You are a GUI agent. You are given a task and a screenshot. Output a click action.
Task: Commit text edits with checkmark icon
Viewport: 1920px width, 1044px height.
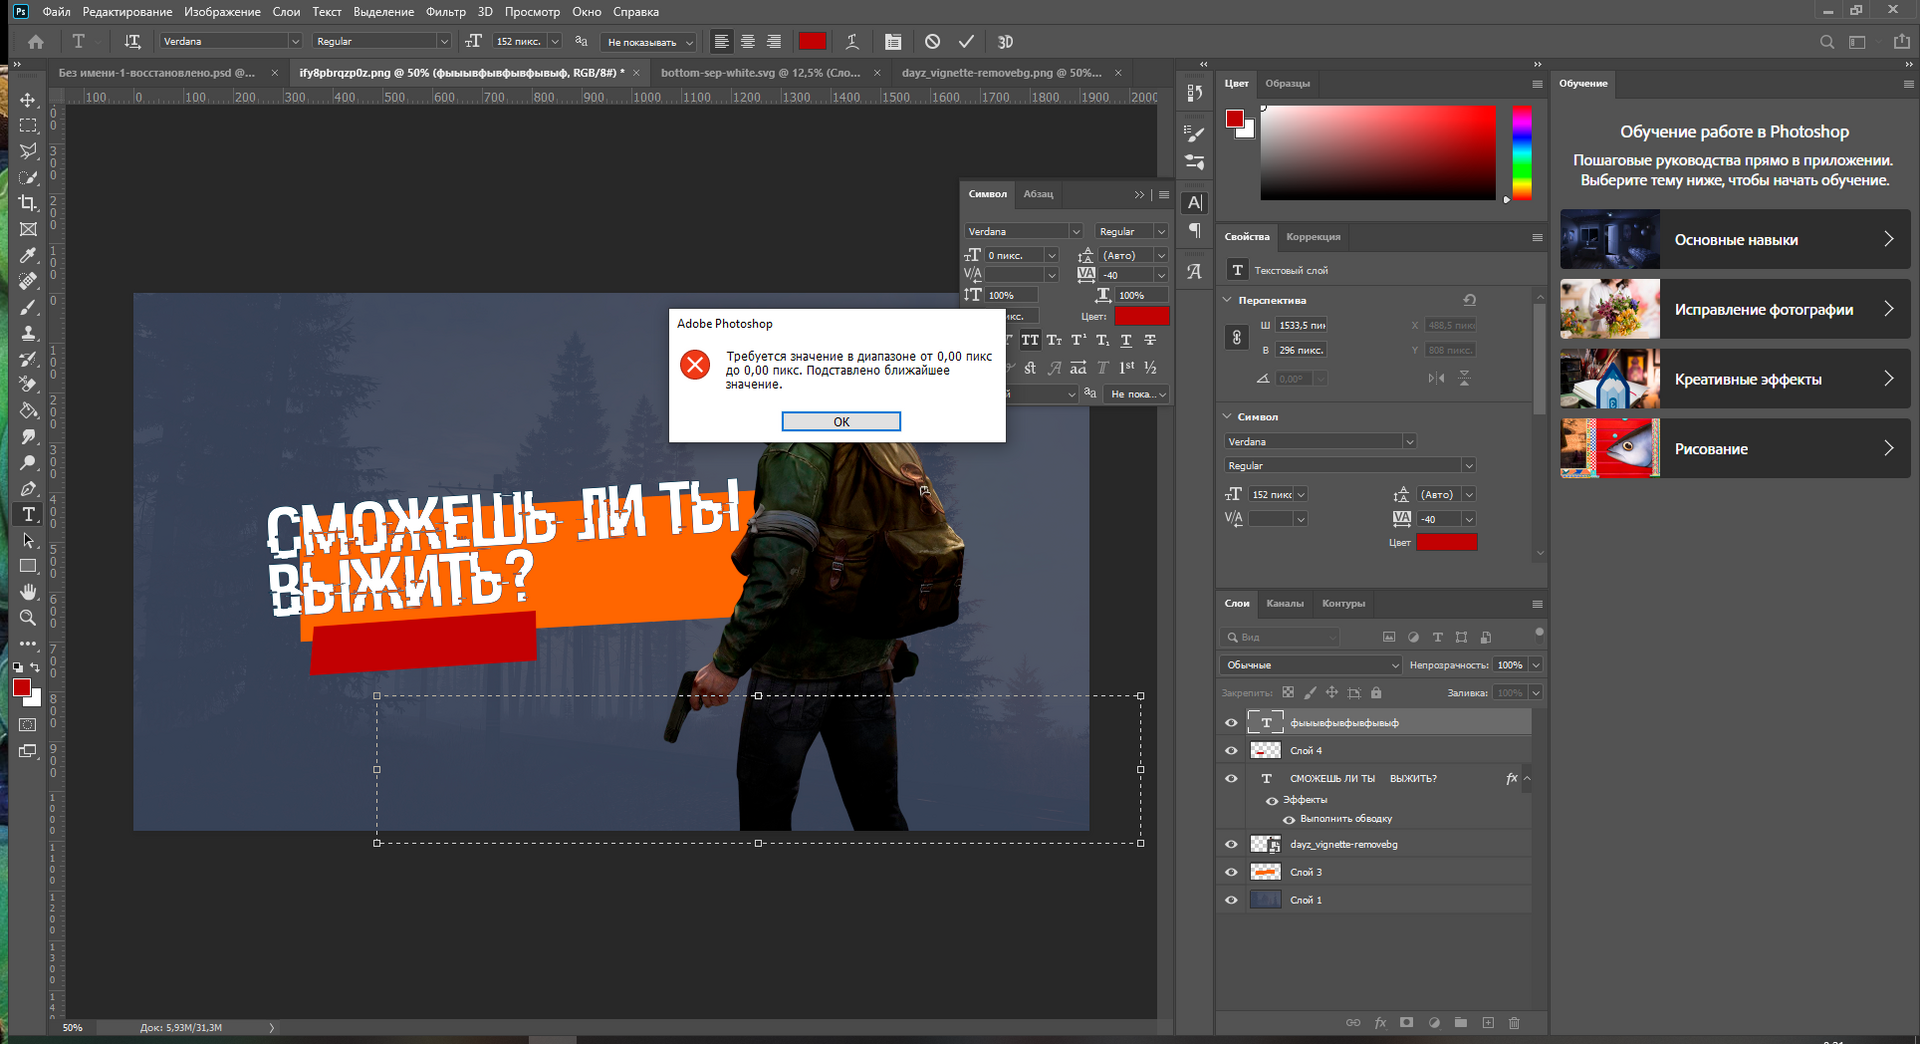(x=966, y=42)
